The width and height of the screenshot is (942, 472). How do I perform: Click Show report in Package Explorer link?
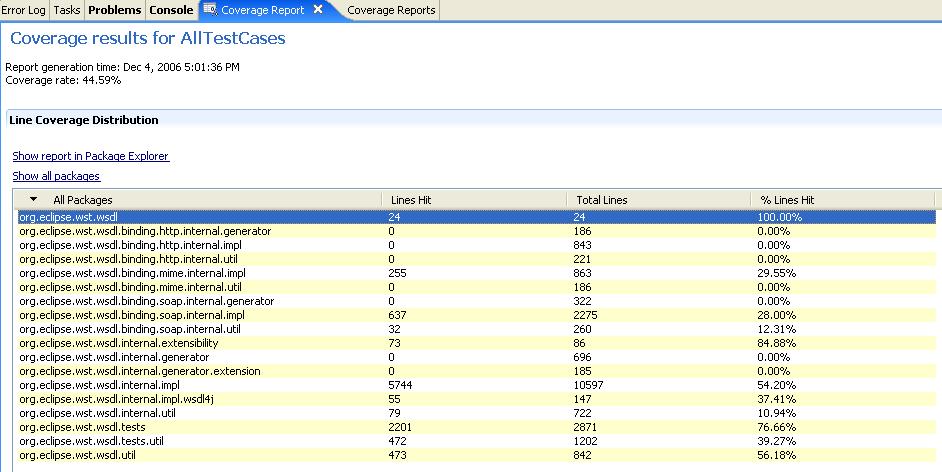(91, 156)
